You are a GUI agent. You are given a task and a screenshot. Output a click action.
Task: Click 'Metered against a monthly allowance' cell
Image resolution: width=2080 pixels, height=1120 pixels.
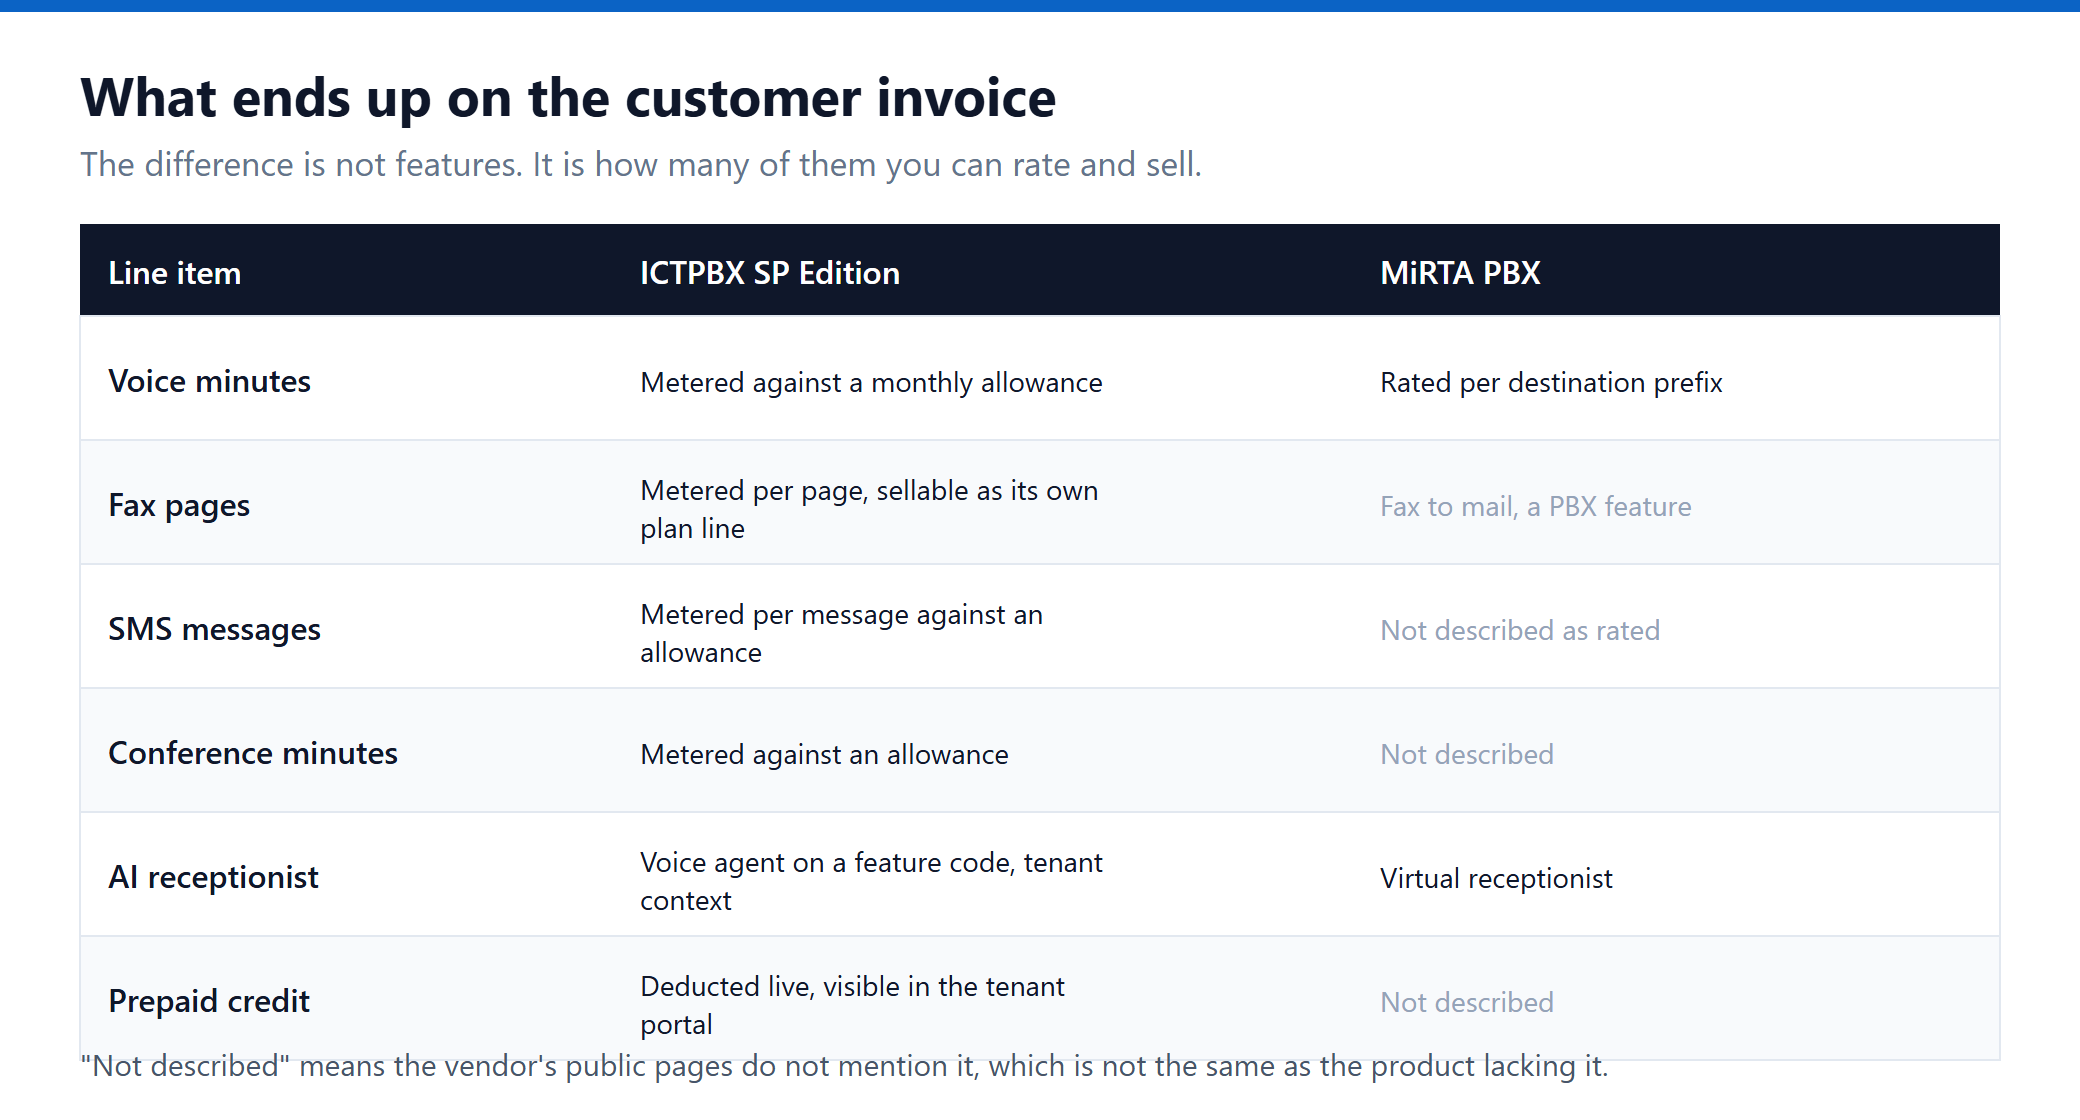[x=871, y=382]
